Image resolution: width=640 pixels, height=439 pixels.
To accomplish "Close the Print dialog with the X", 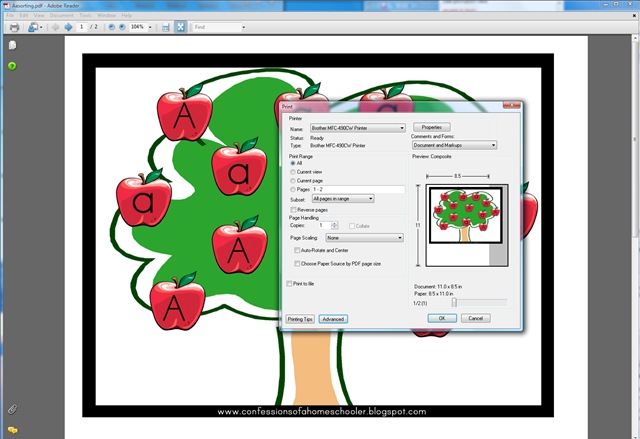I will pyautogui.click(x=511, y=105).
